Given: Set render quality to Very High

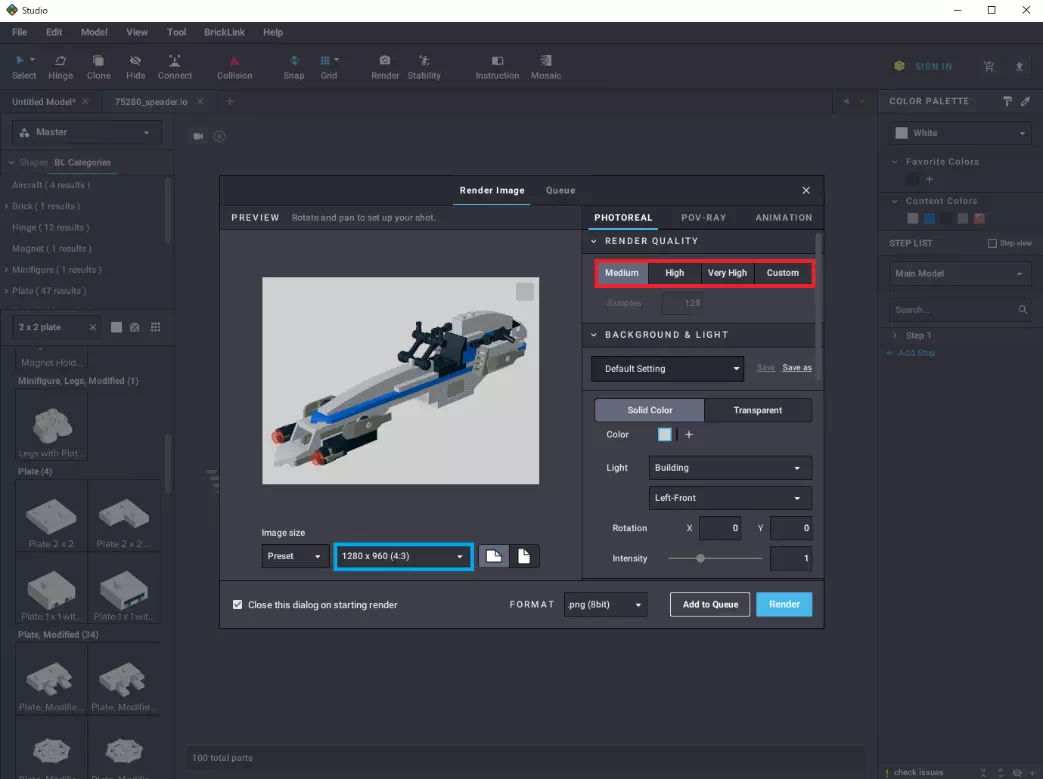Looking at the screenshot, I should click(x=727, y=273).
